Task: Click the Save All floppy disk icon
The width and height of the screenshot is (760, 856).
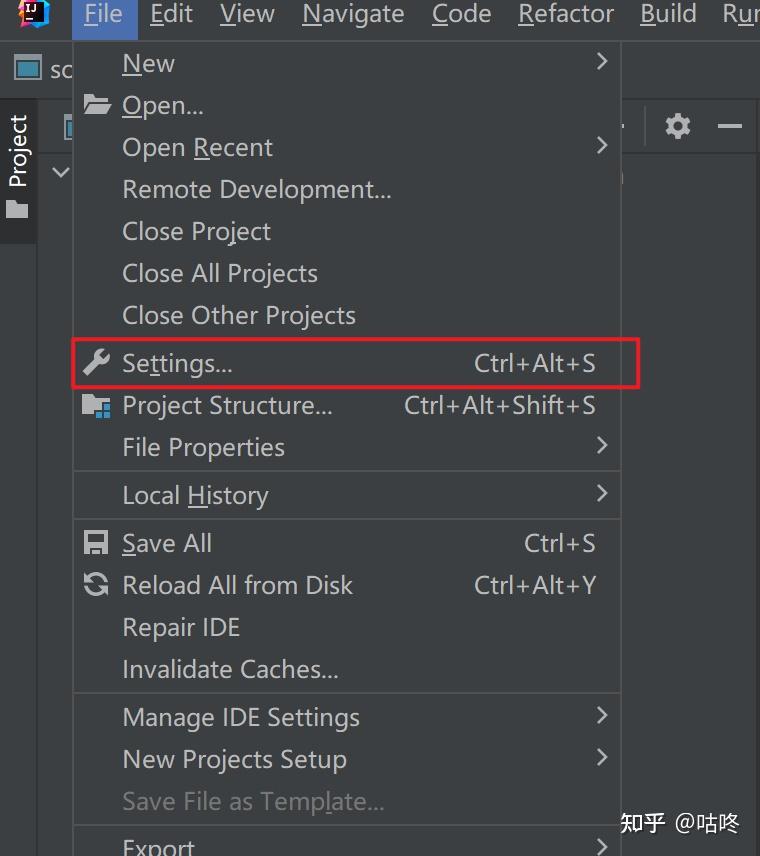Action: pos(96,543)
